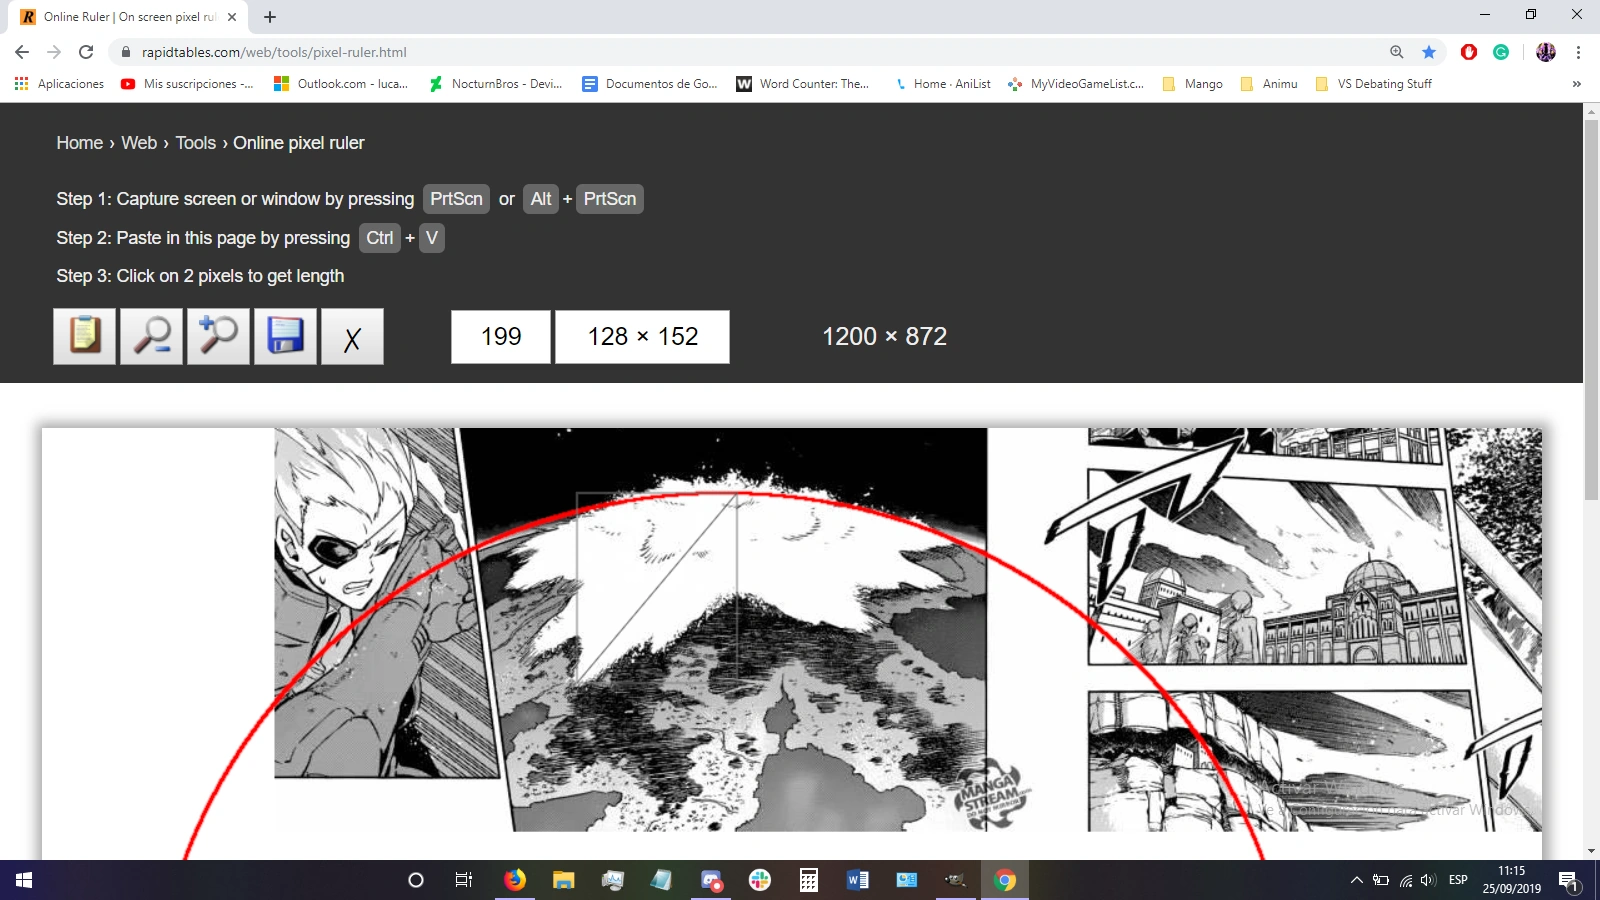Close the Online Ruler tab

[232, 17]
